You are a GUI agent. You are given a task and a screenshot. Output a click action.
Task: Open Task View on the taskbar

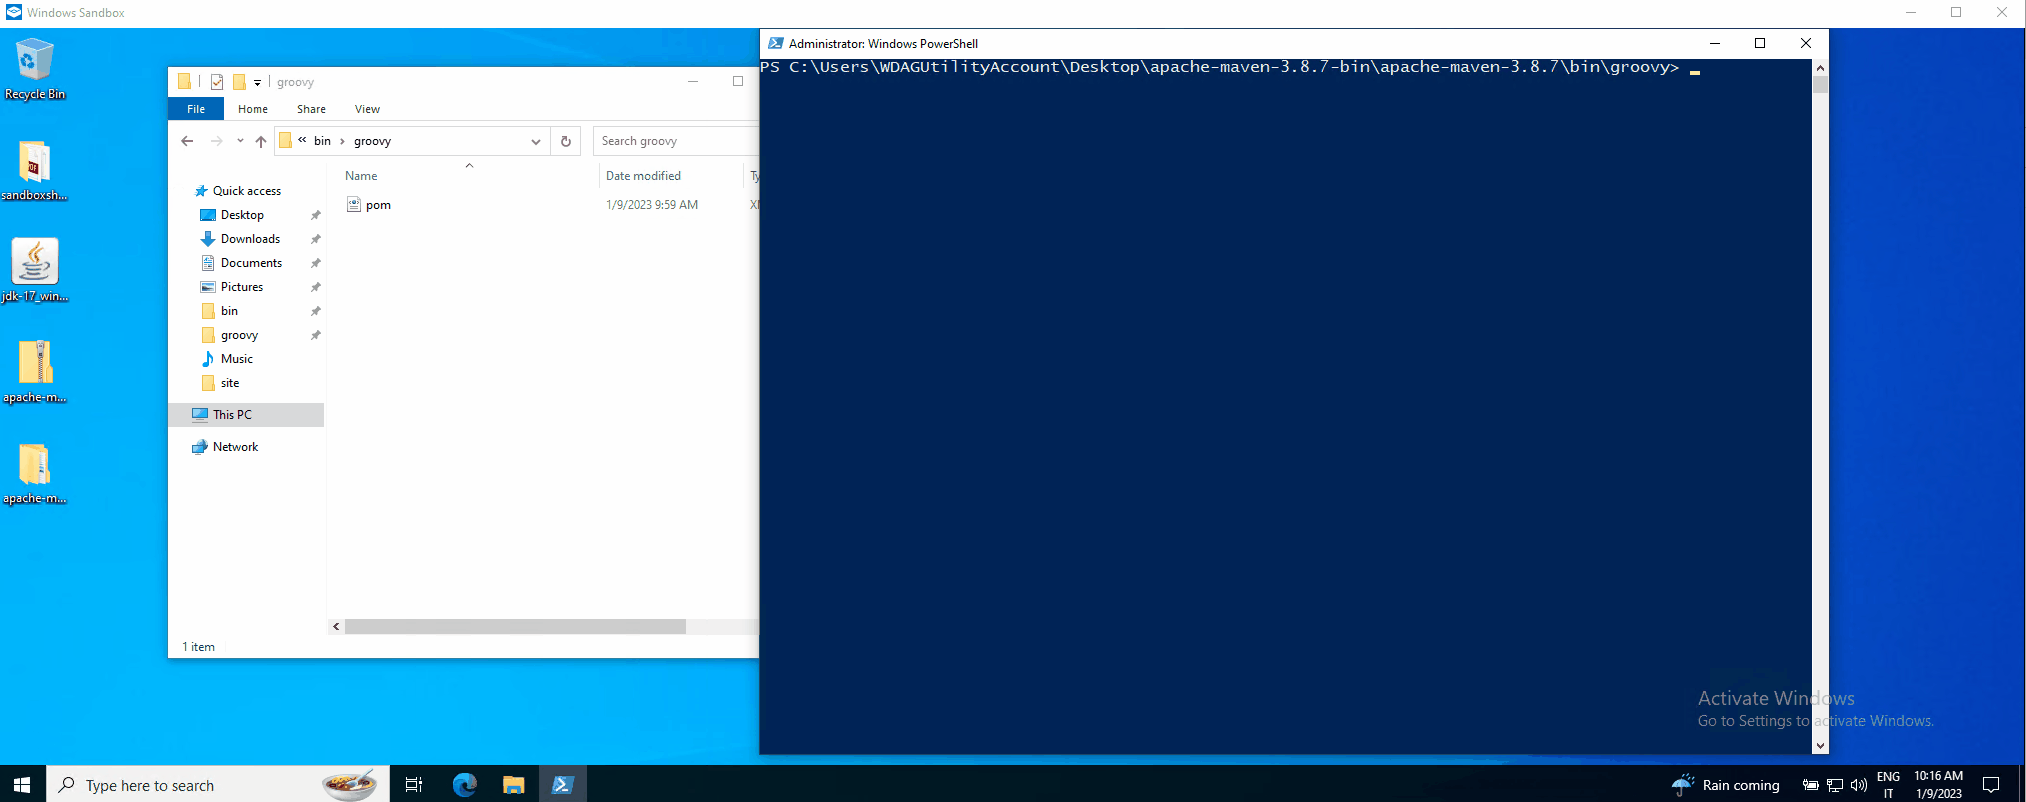(x=413, y=785)
